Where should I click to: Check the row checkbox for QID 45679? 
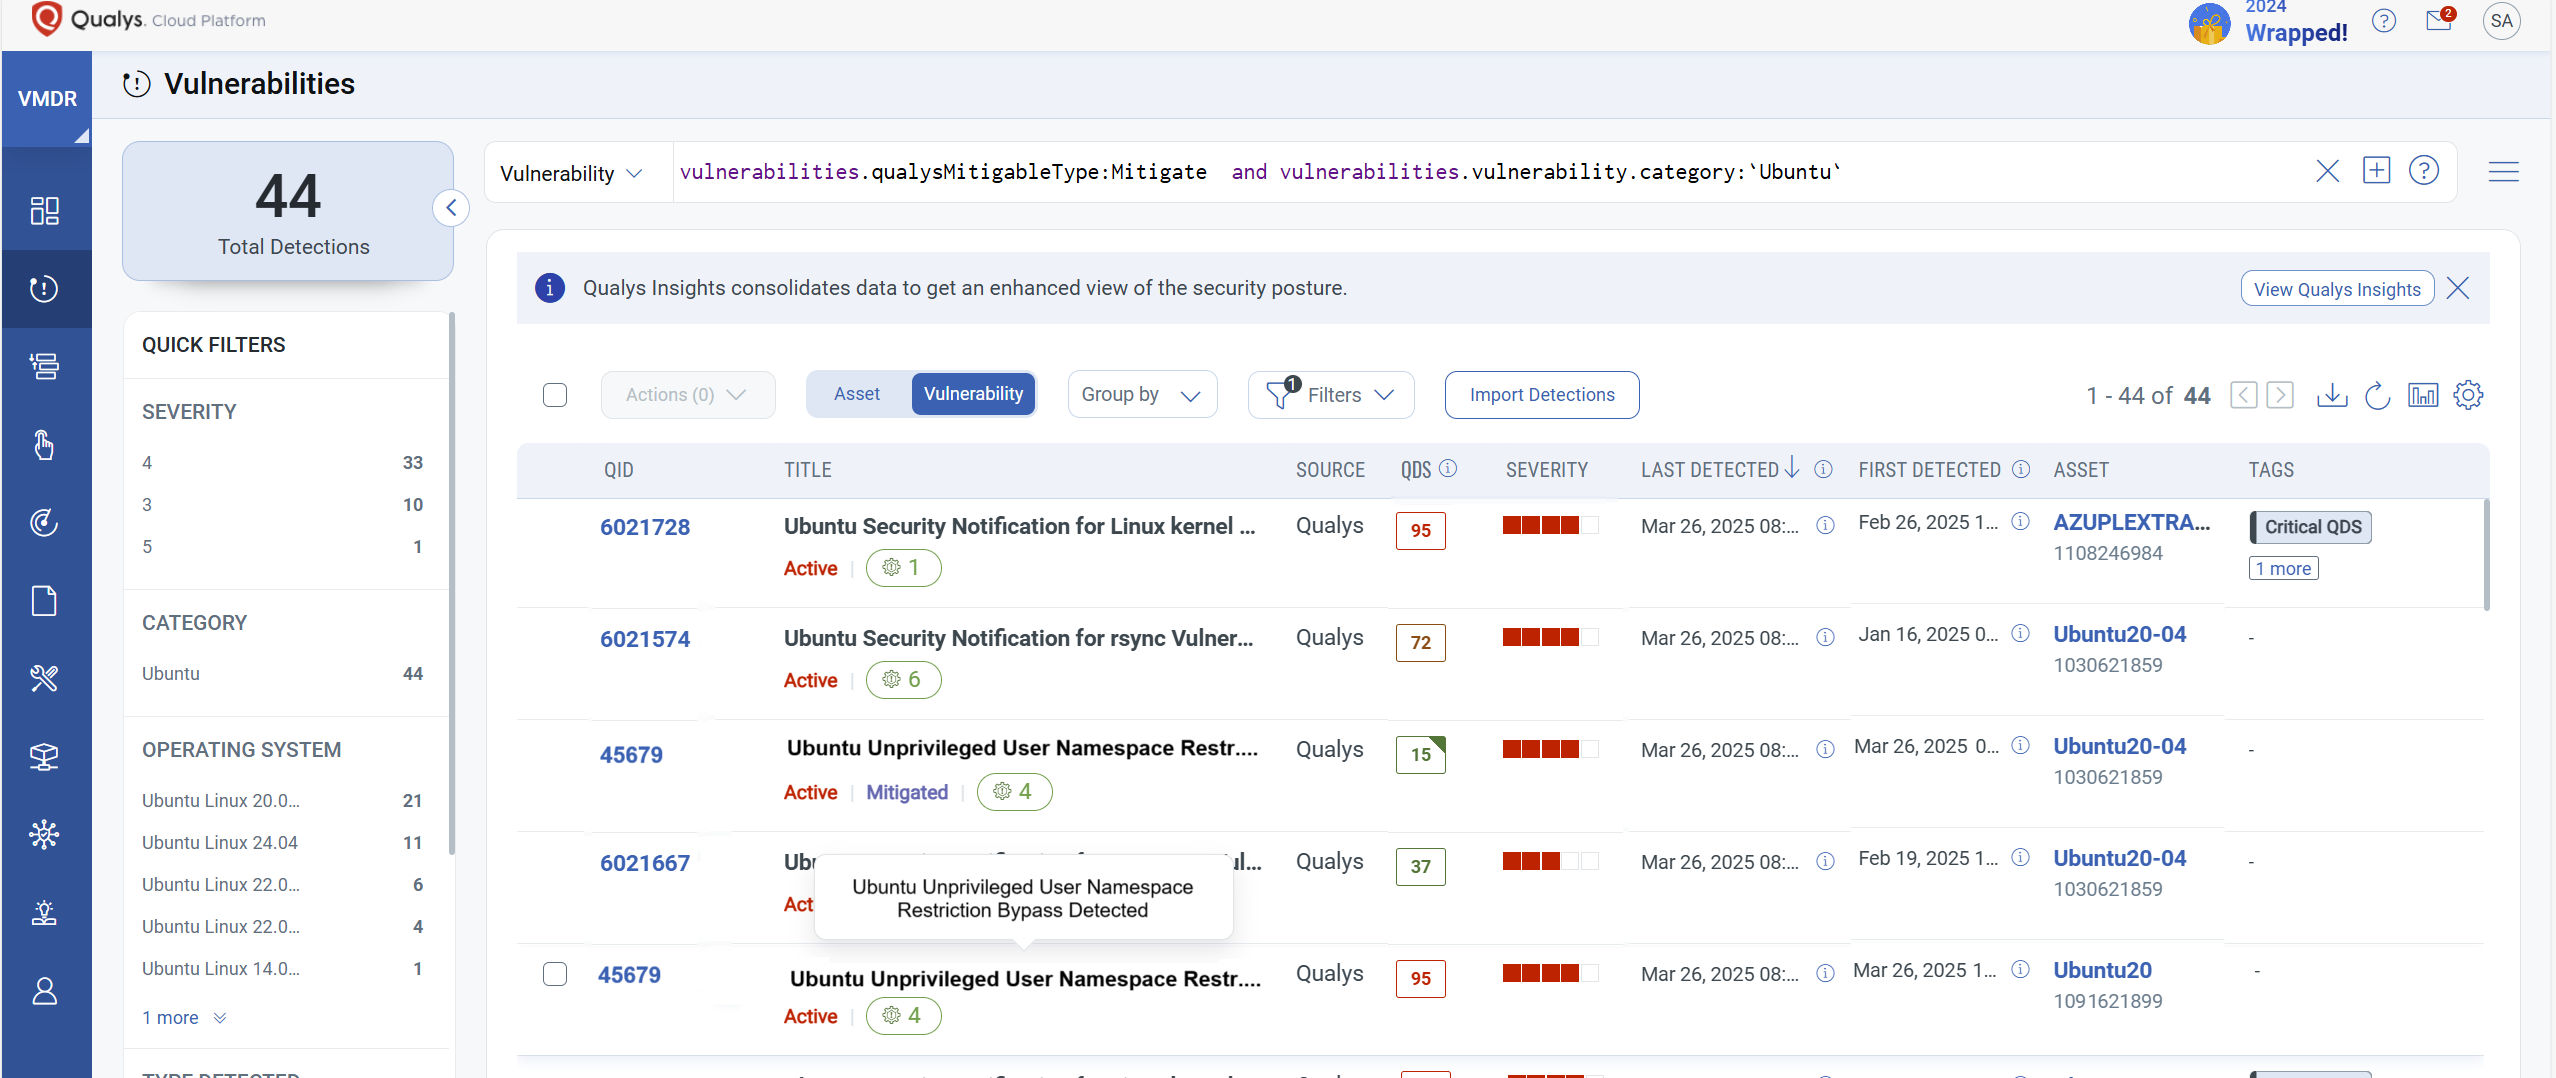coord(555,974)
